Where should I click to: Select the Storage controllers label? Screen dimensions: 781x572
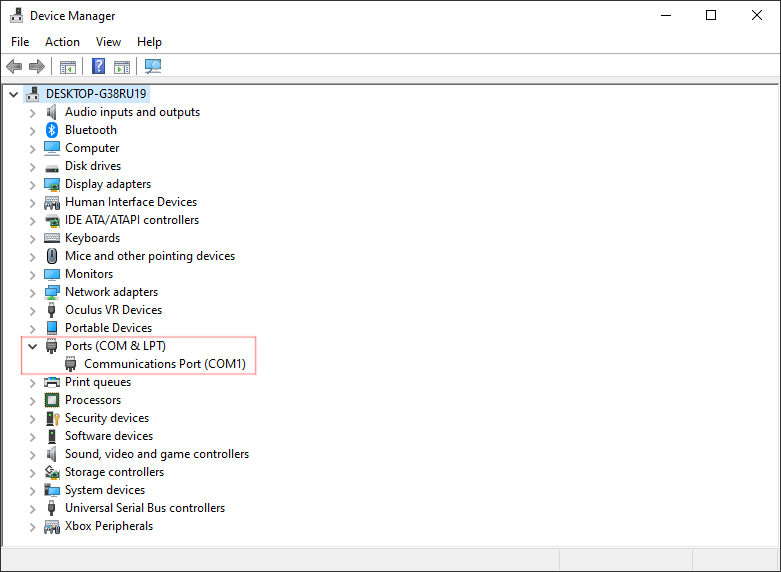pyautogui.click(x=115, y=472)
